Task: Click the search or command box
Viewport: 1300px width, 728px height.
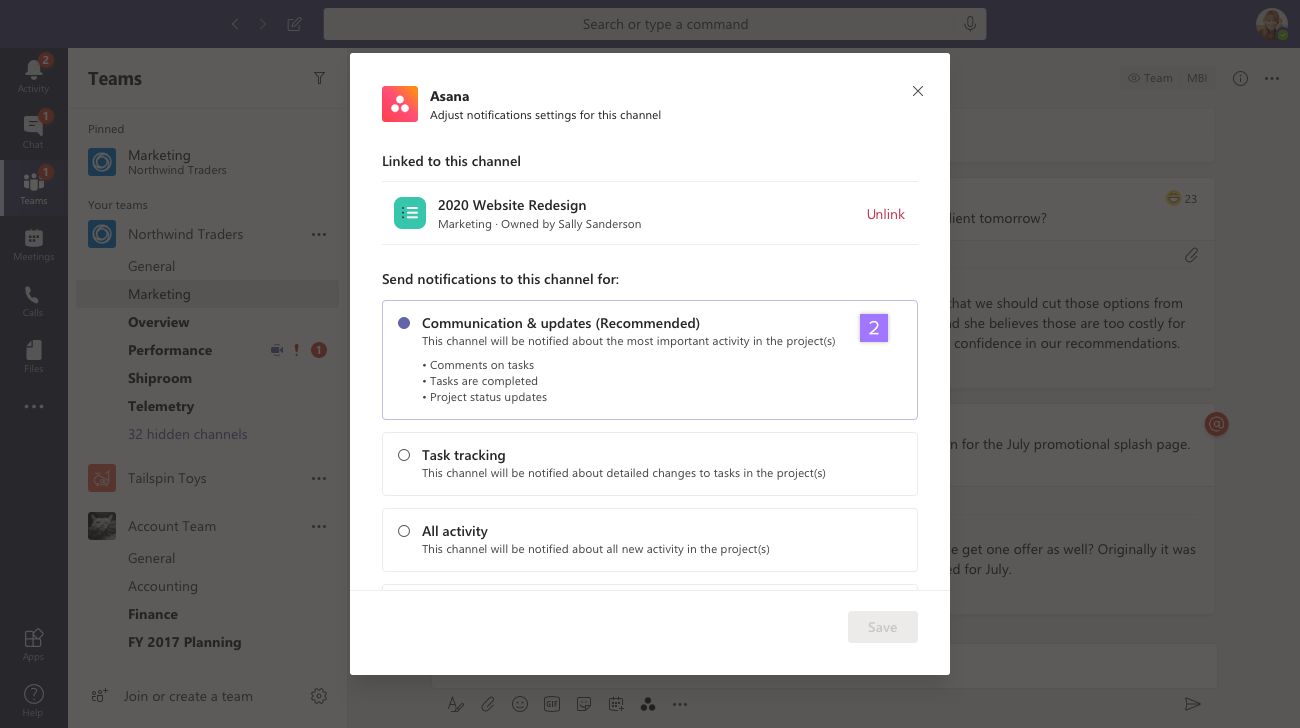Action: pos(655,24)
